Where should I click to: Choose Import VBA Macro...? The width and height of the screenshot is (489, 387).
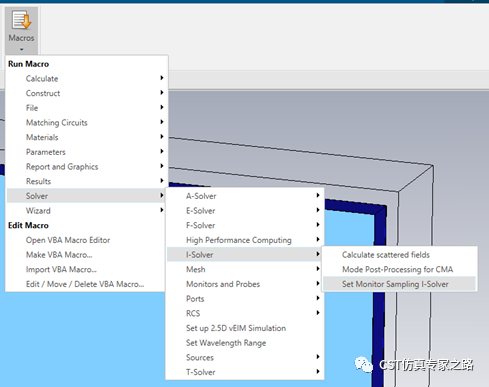click(86, 269)
